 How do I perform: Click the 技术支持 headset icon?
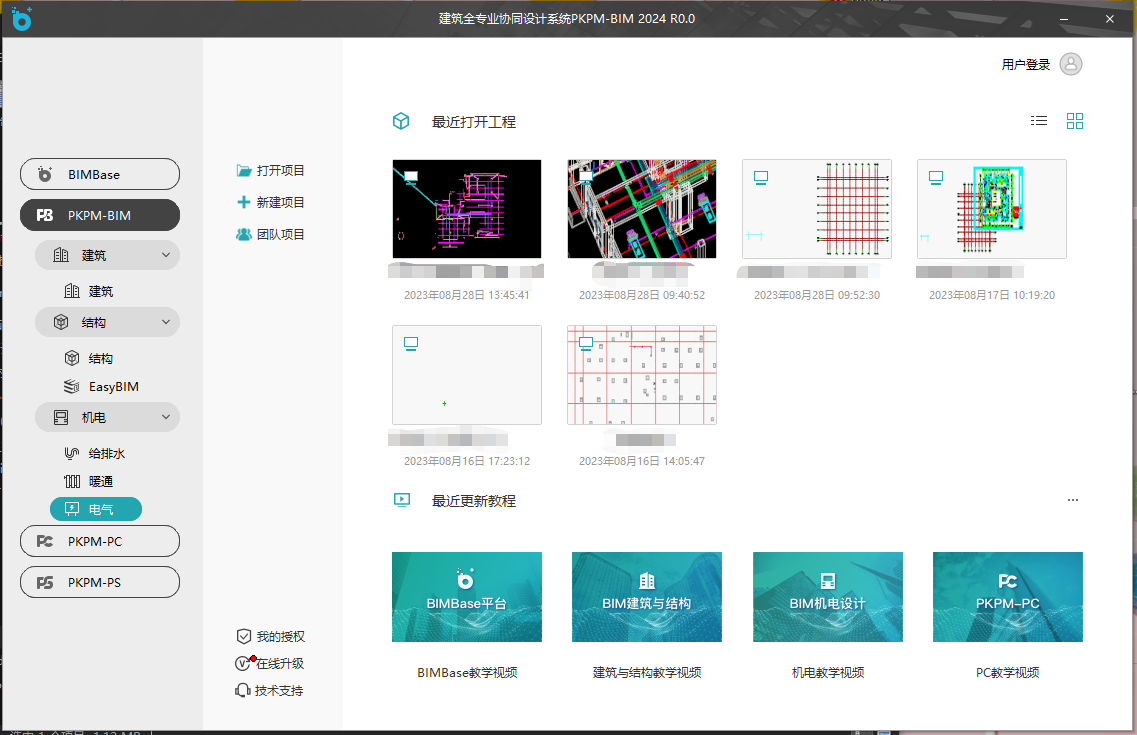tap(243, 691)
